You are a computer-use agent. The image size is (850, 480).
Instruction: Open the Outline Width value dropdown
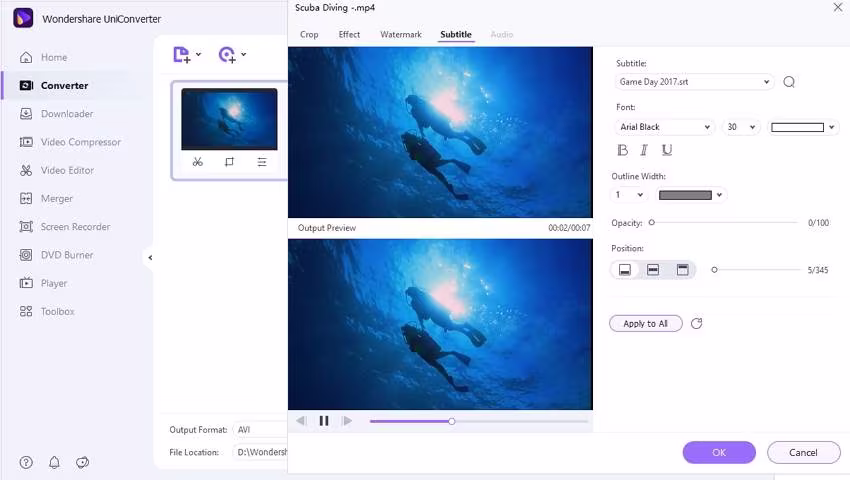click(x=629, y=195)
